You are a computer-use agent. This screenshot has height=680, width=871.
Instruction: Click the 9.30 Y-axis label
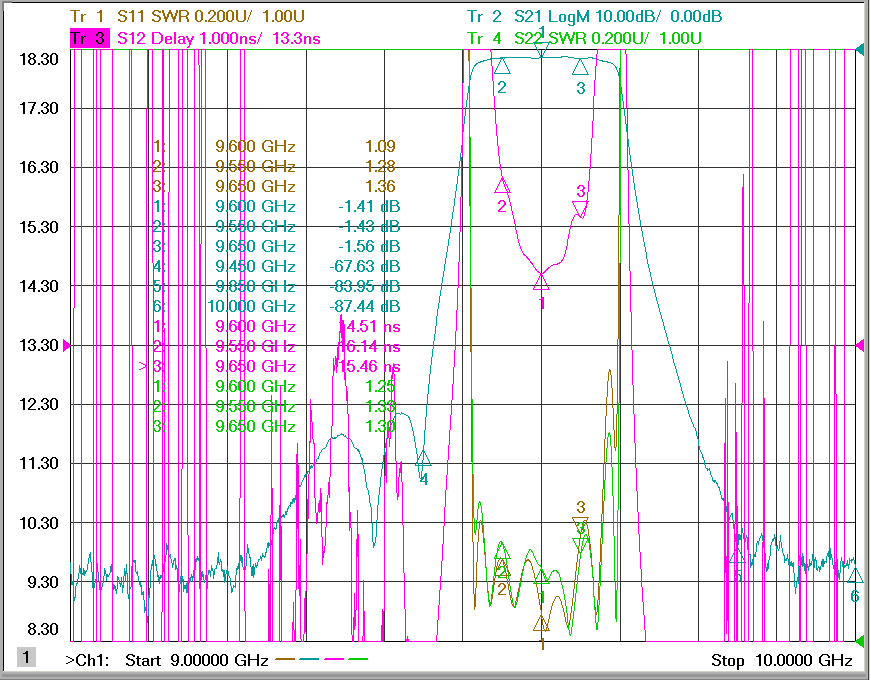[x=43, y=582]
